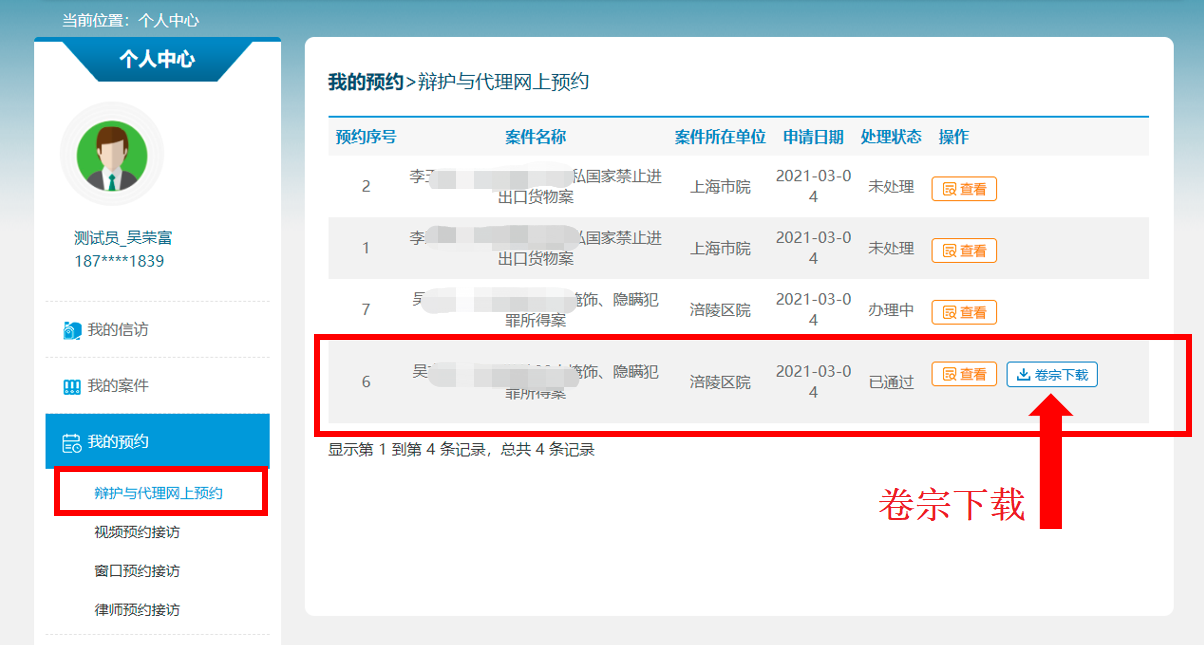Click 查看 for the 办理中 appointment
Screen dimensions: 1204x645
(x=964, y=312)
